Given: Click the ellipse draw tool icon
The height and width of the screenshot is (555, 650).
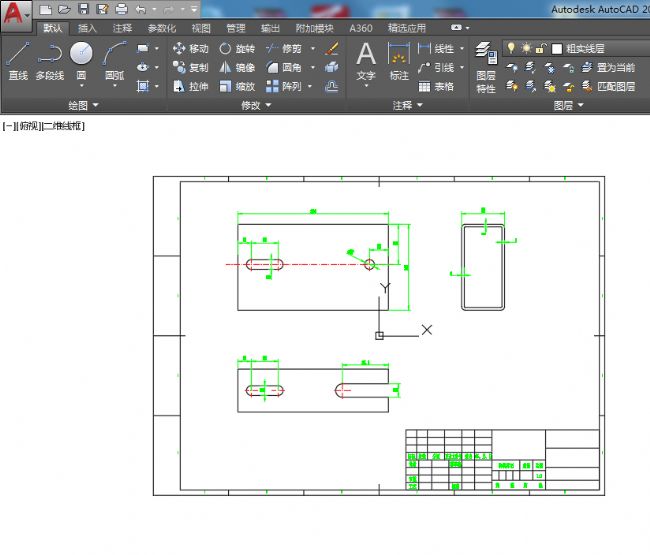Looking at the screenshot, I should pos(143,67).
